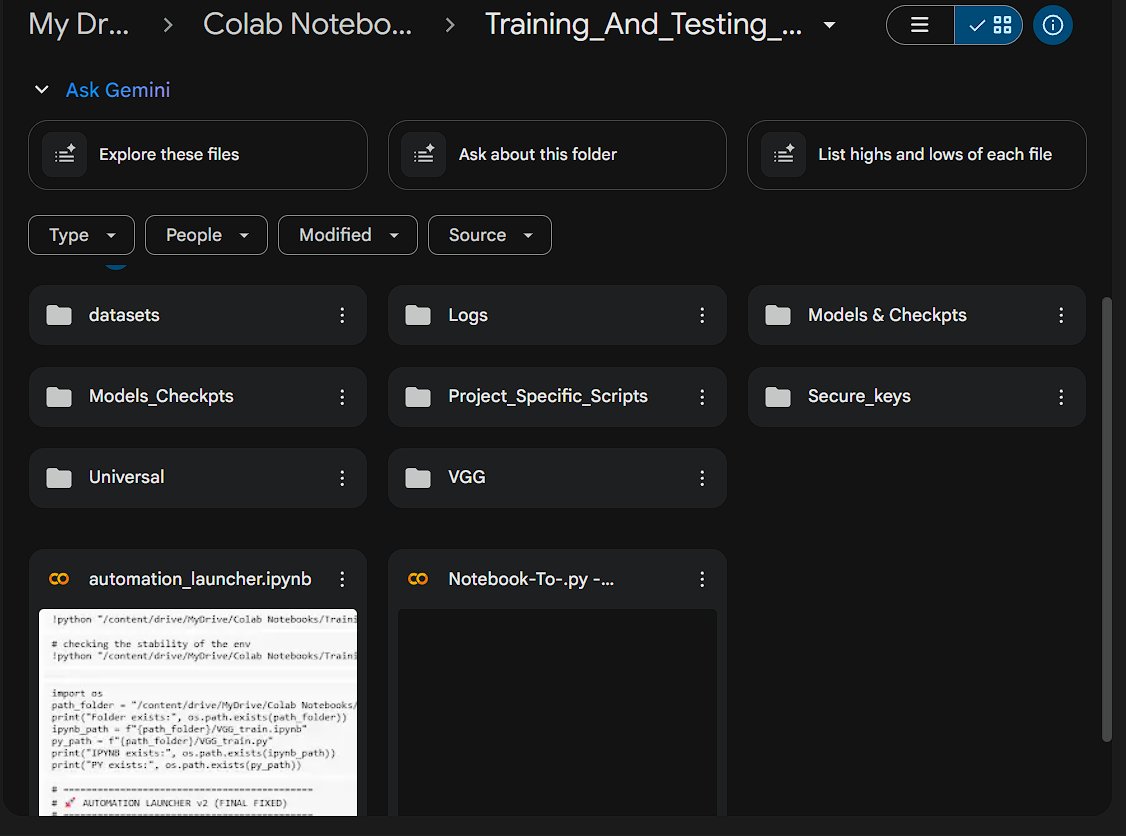The image size is (1126, 836).
Task: Open more options for the datasets folder
Action: (x=344, y=315)
